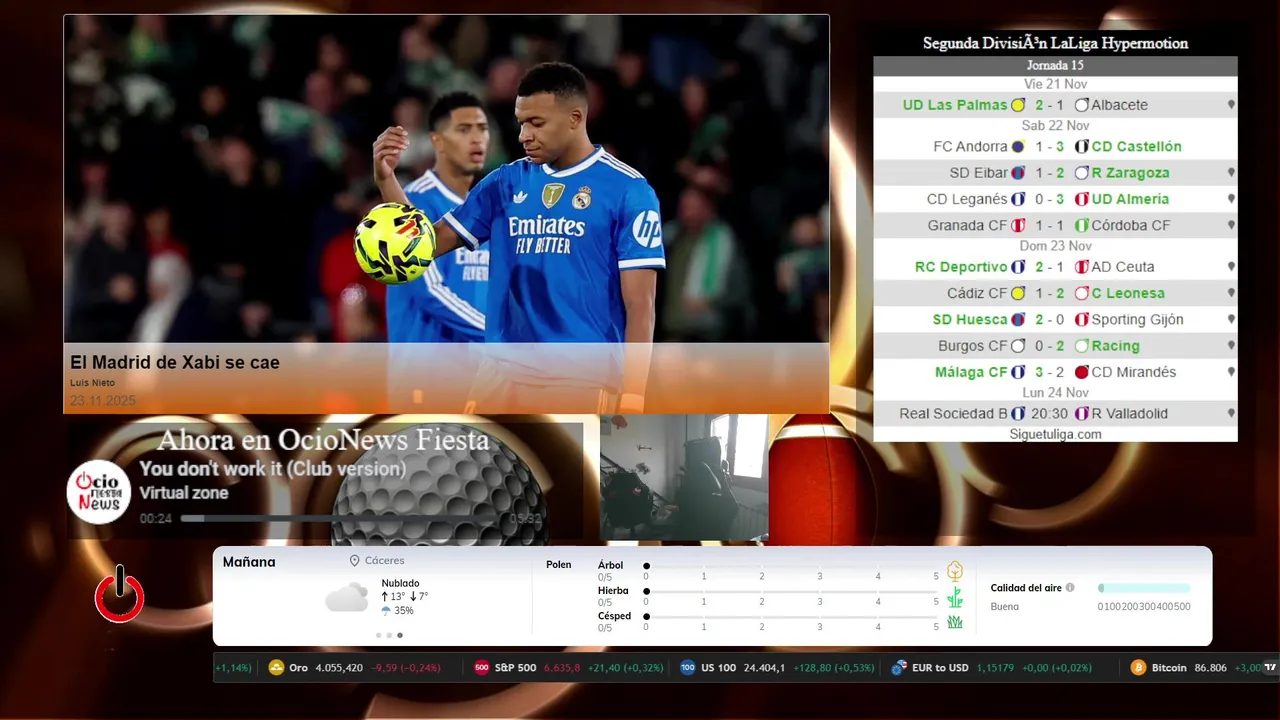The image size is (1280, 720).
Task: Click the Césped pollen level slider
Action: click(x=791, y=616)
